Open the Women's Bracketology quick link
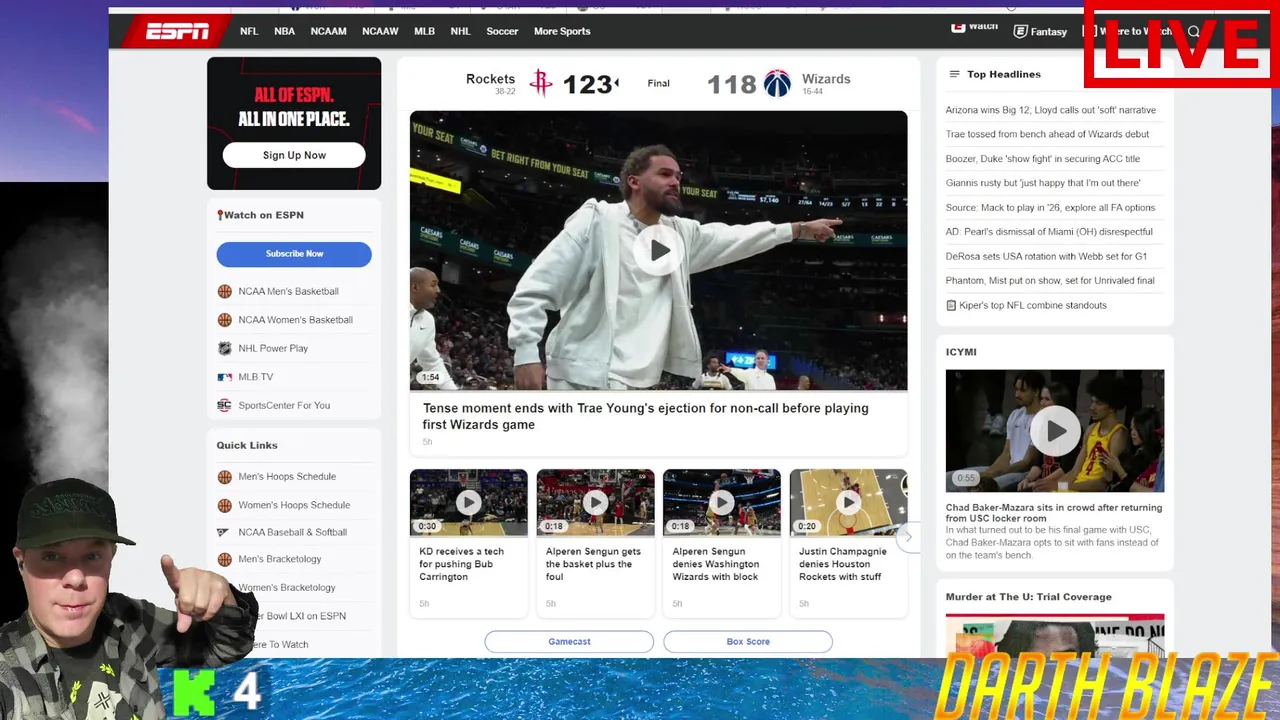 click(287, 588)
